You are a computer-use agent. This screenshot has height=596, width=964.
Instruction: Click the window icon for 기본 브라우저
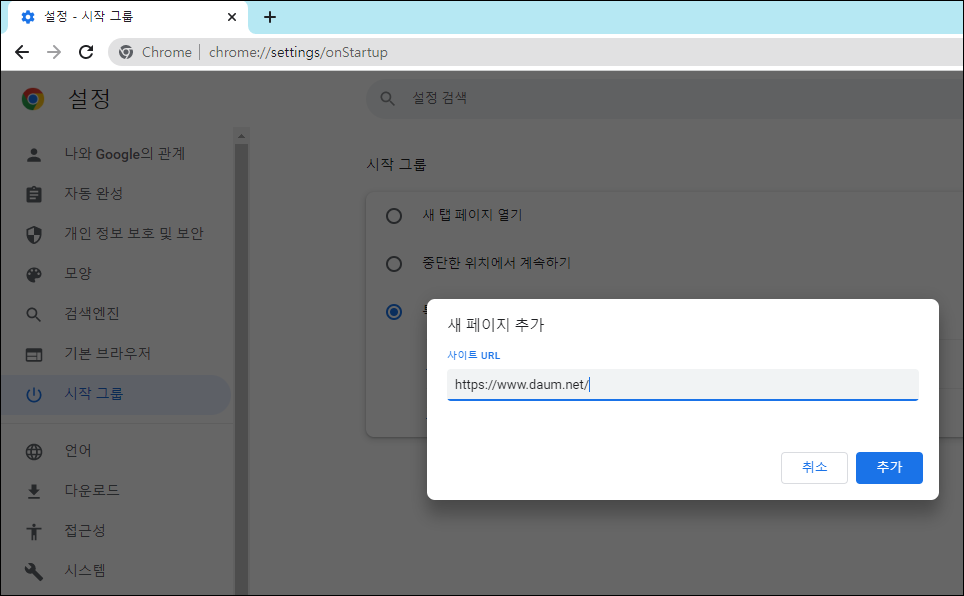pyautogui.click(x=34, y=355)
